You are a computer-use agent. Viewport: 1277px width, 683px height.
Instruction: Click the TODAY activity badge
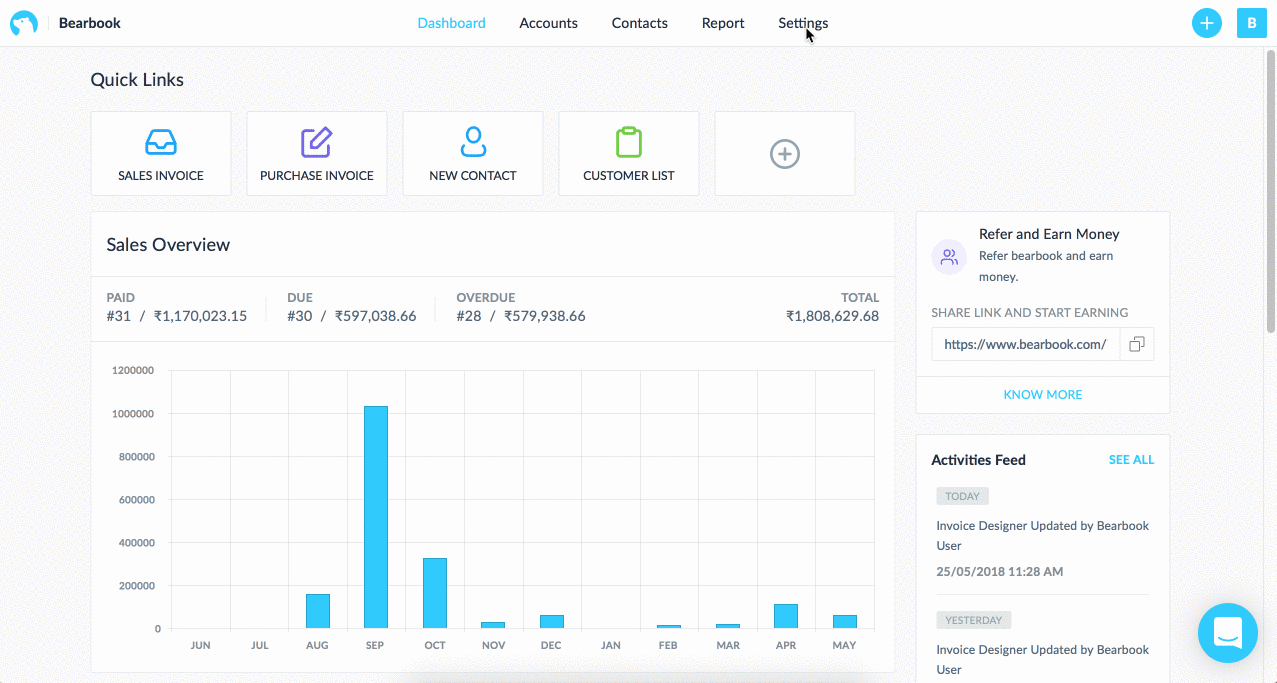tap(963, 496)
